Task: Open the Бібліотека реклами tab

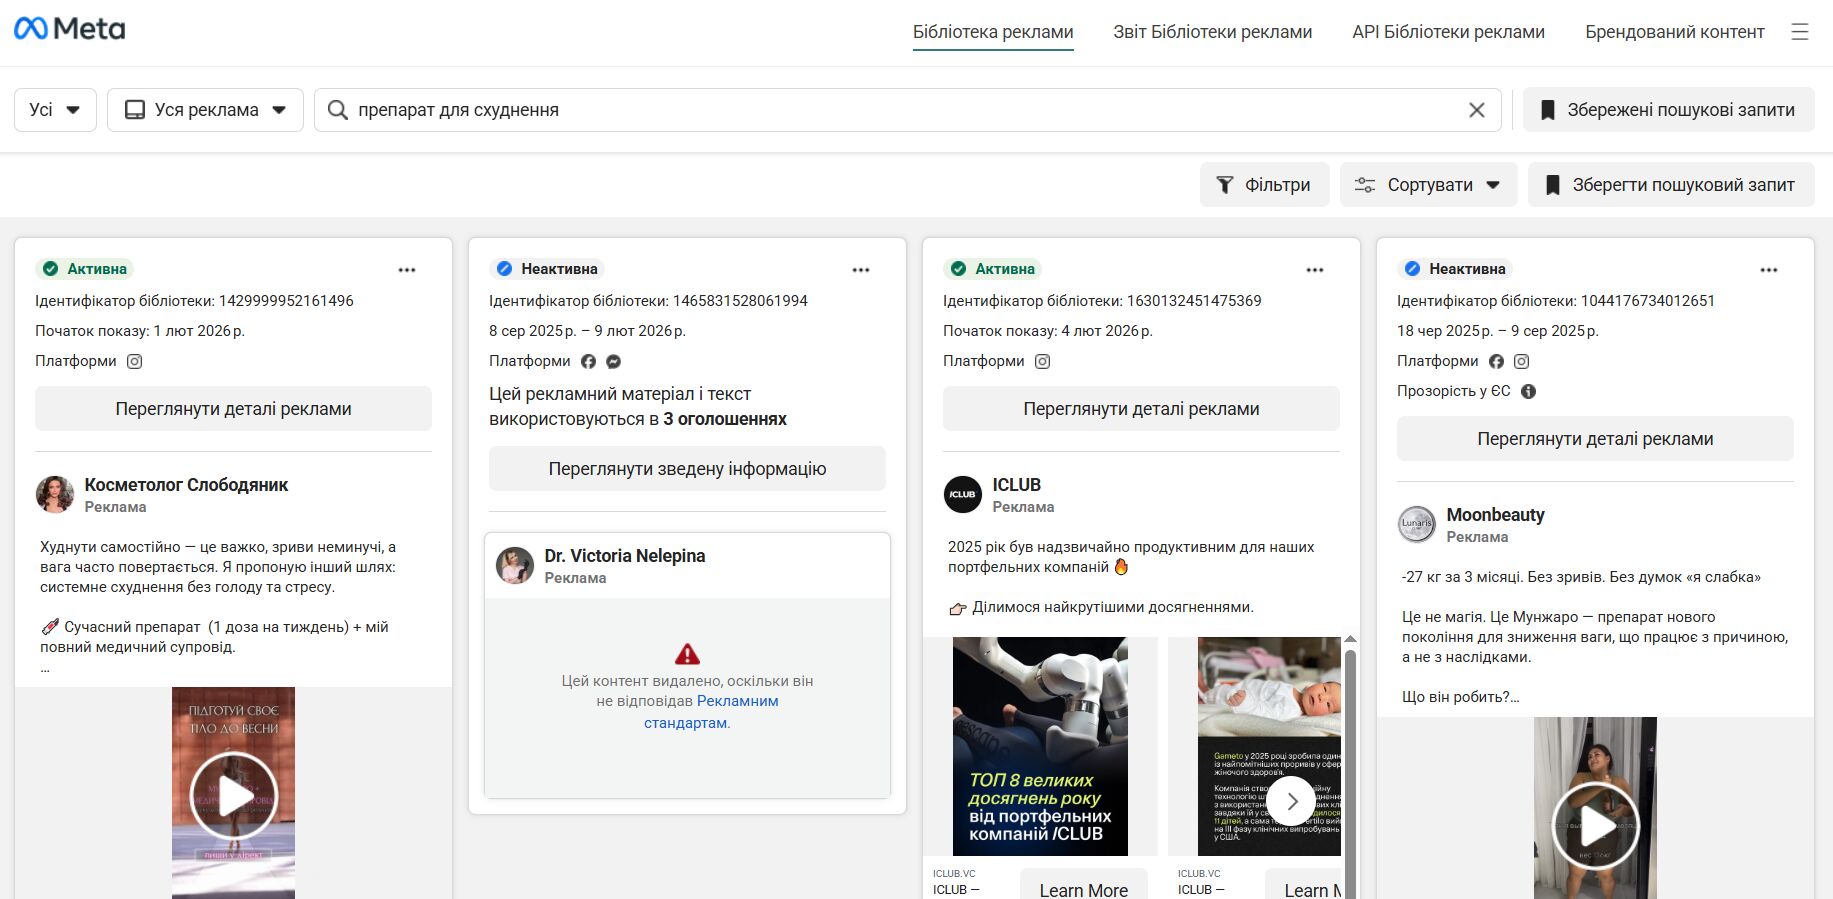Action: (993, 32)
